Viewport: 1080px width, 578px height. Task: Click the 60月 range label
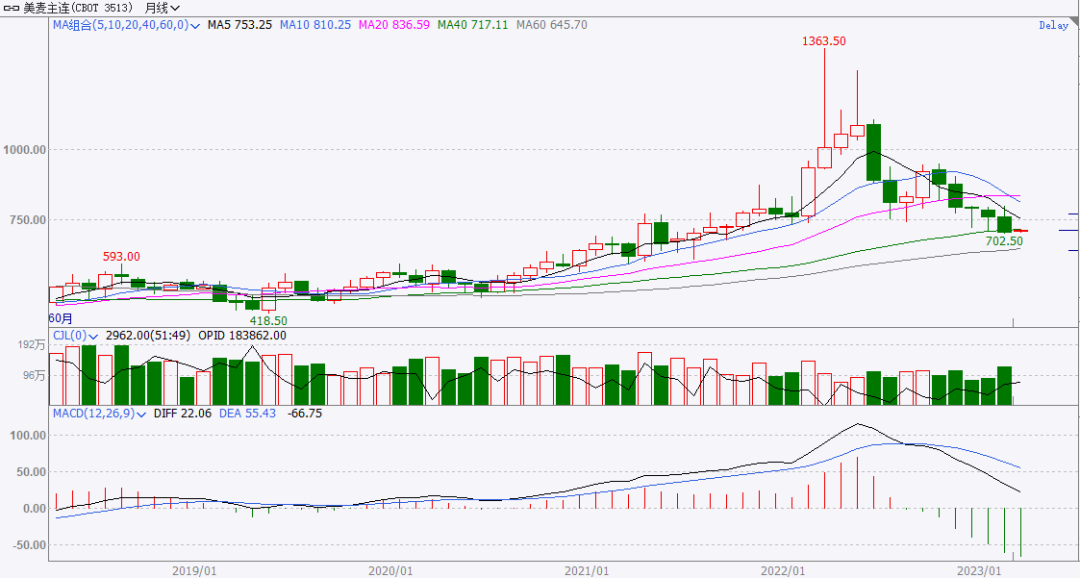pyautogui.click(x=62, y=317)
